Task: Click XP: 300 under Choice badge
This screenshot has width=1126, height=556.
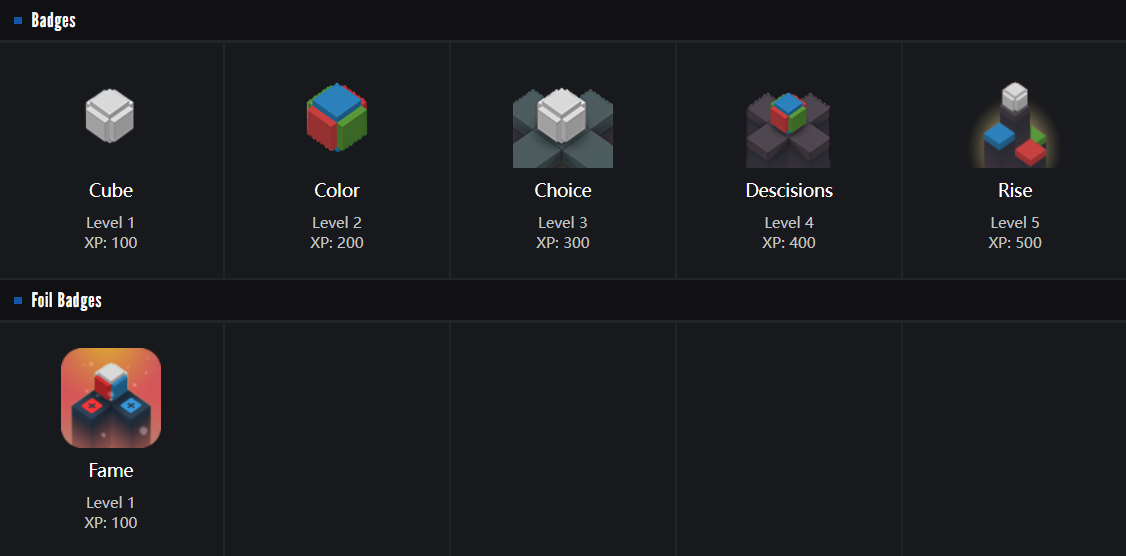Action: coord(563,243)
